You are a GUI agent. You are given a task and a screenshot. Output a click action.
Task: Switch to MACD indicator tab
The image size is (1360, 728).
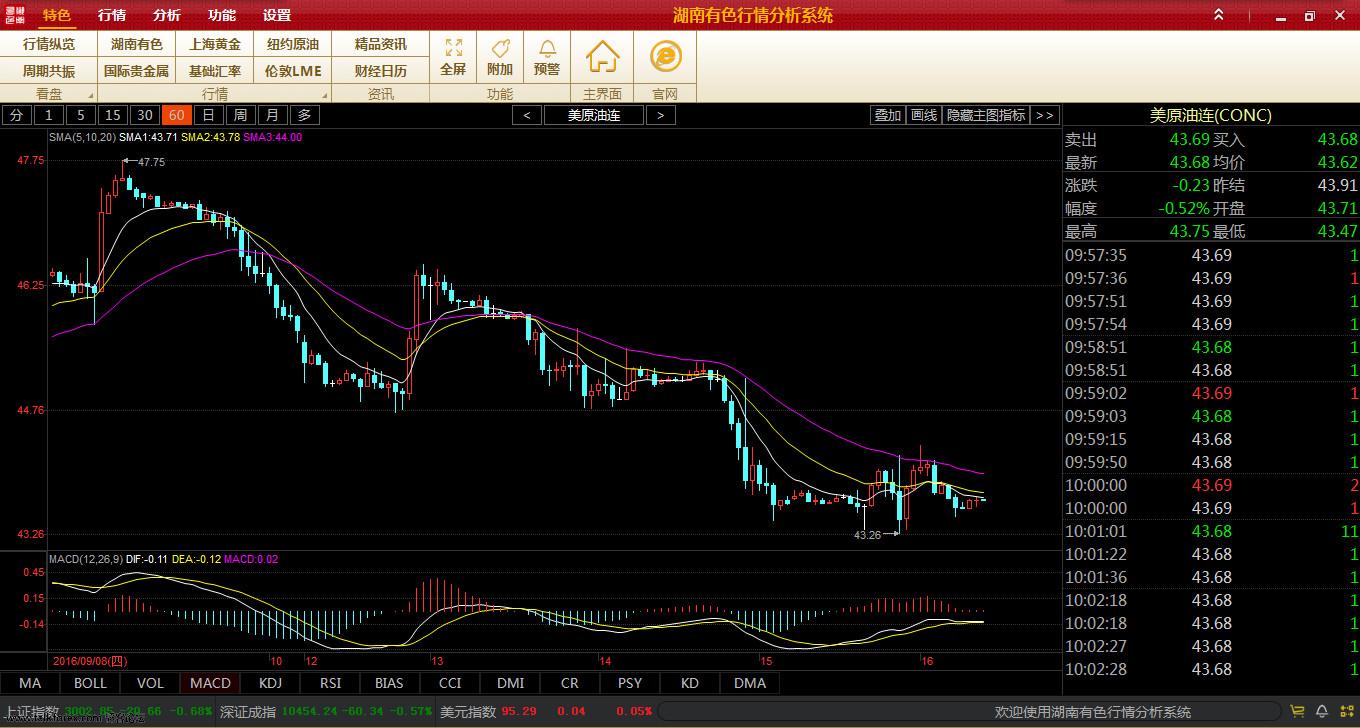click(x=210, y=683)
